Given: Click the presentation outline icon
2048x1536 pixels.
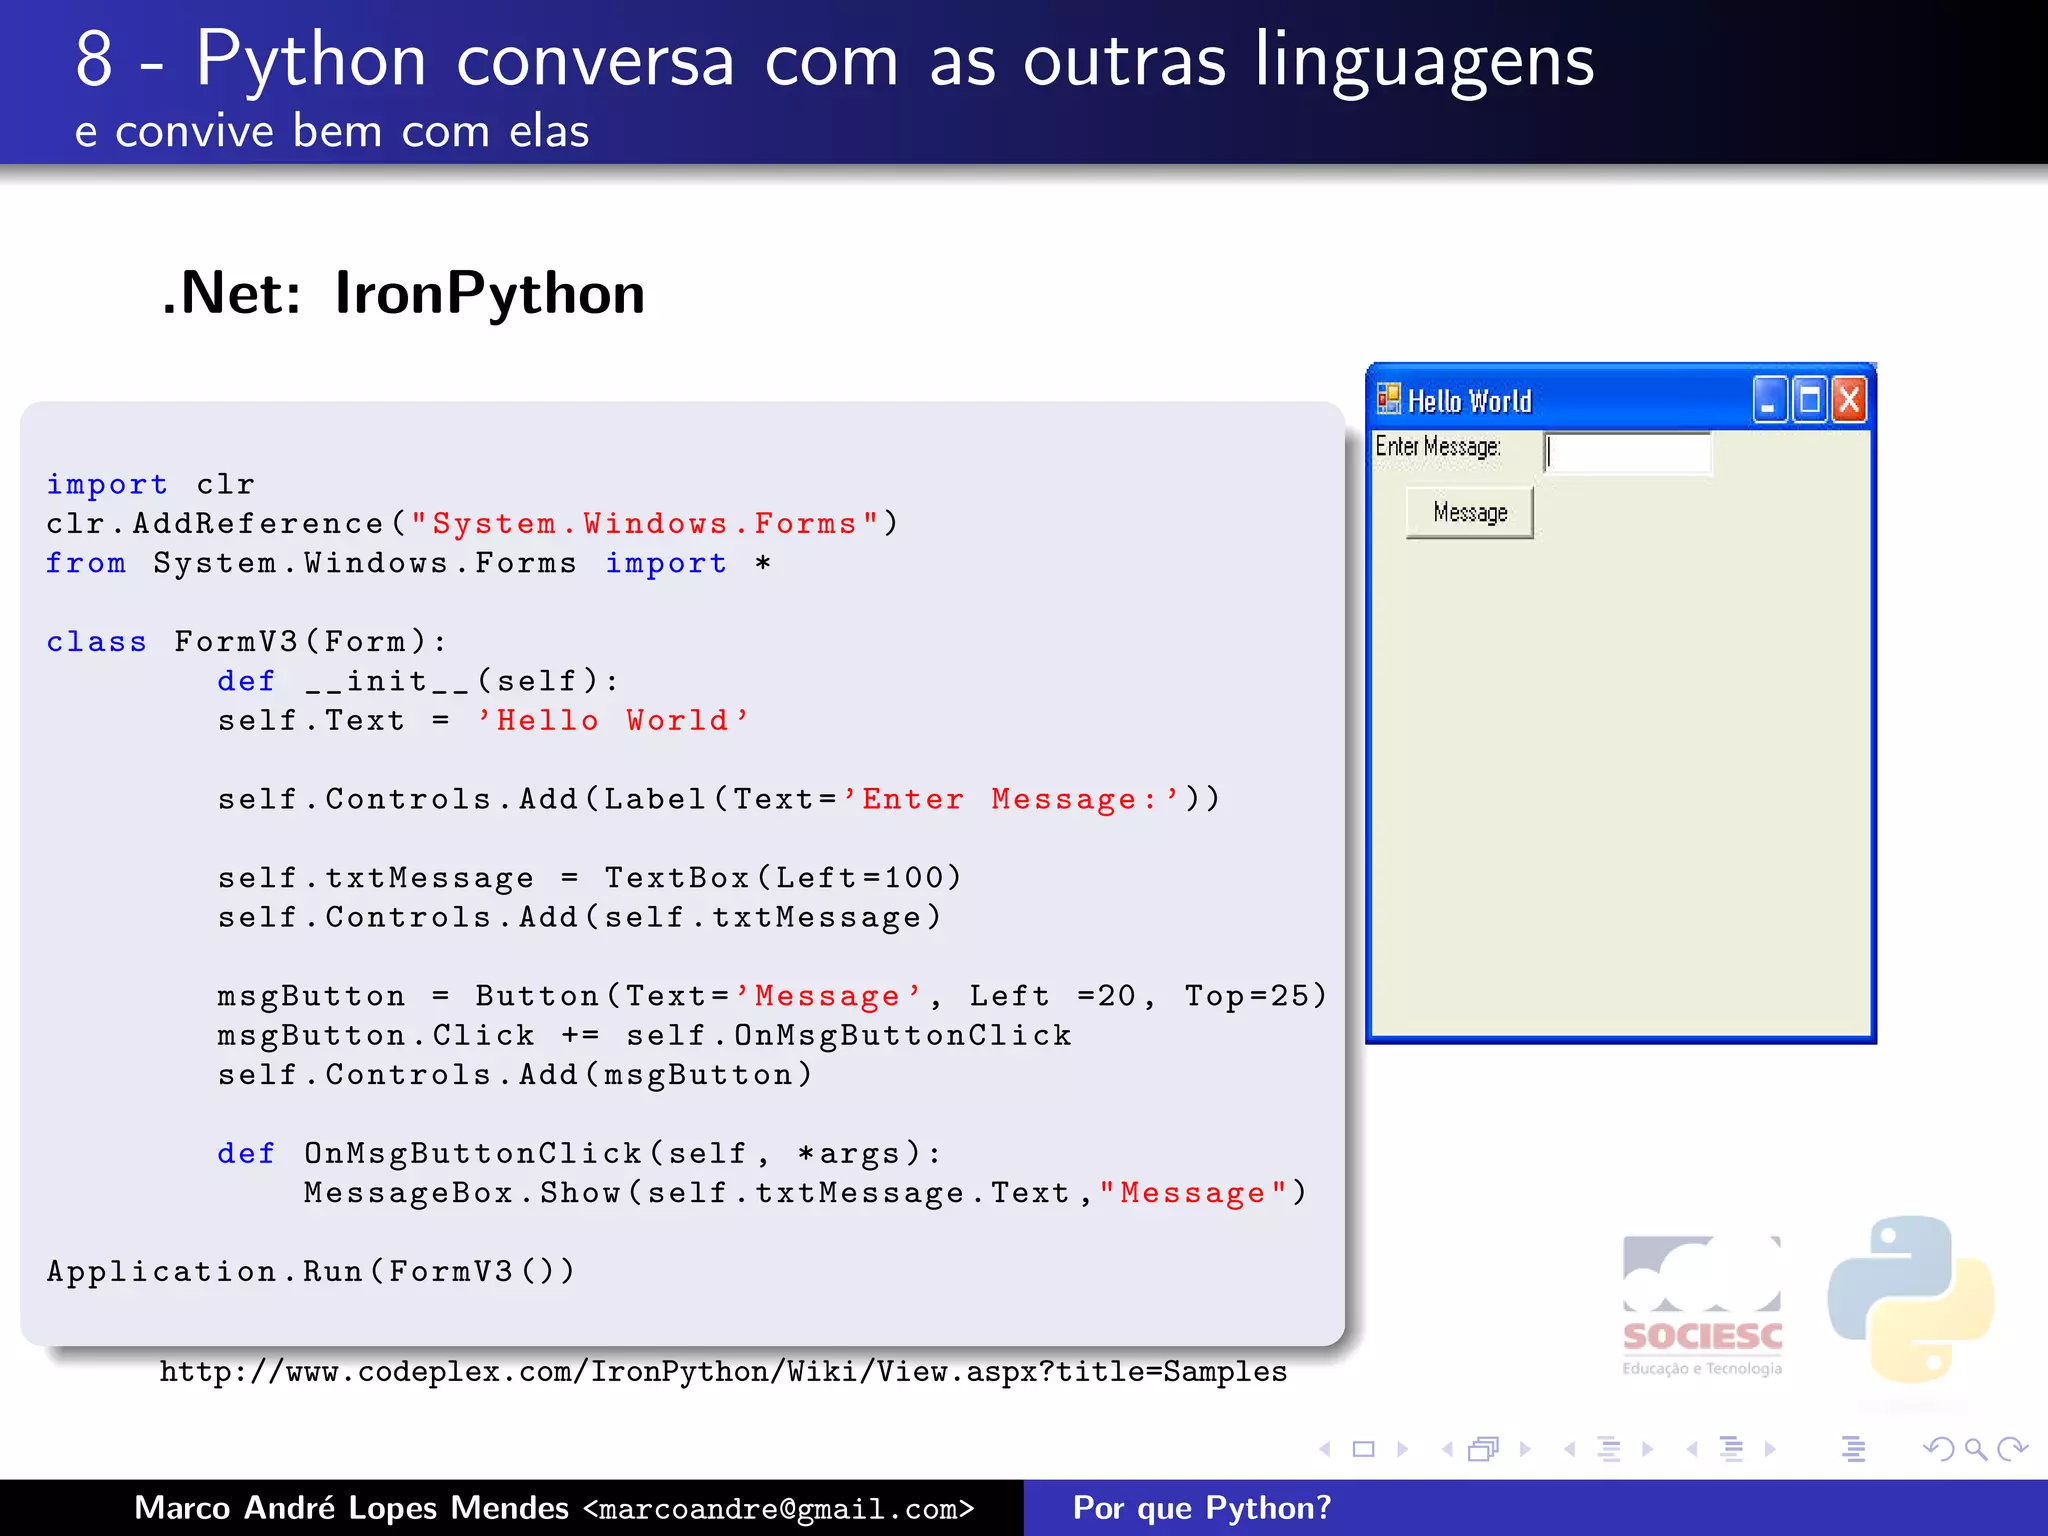Looking at the screenshot, I should (x=1854, y=1449).
